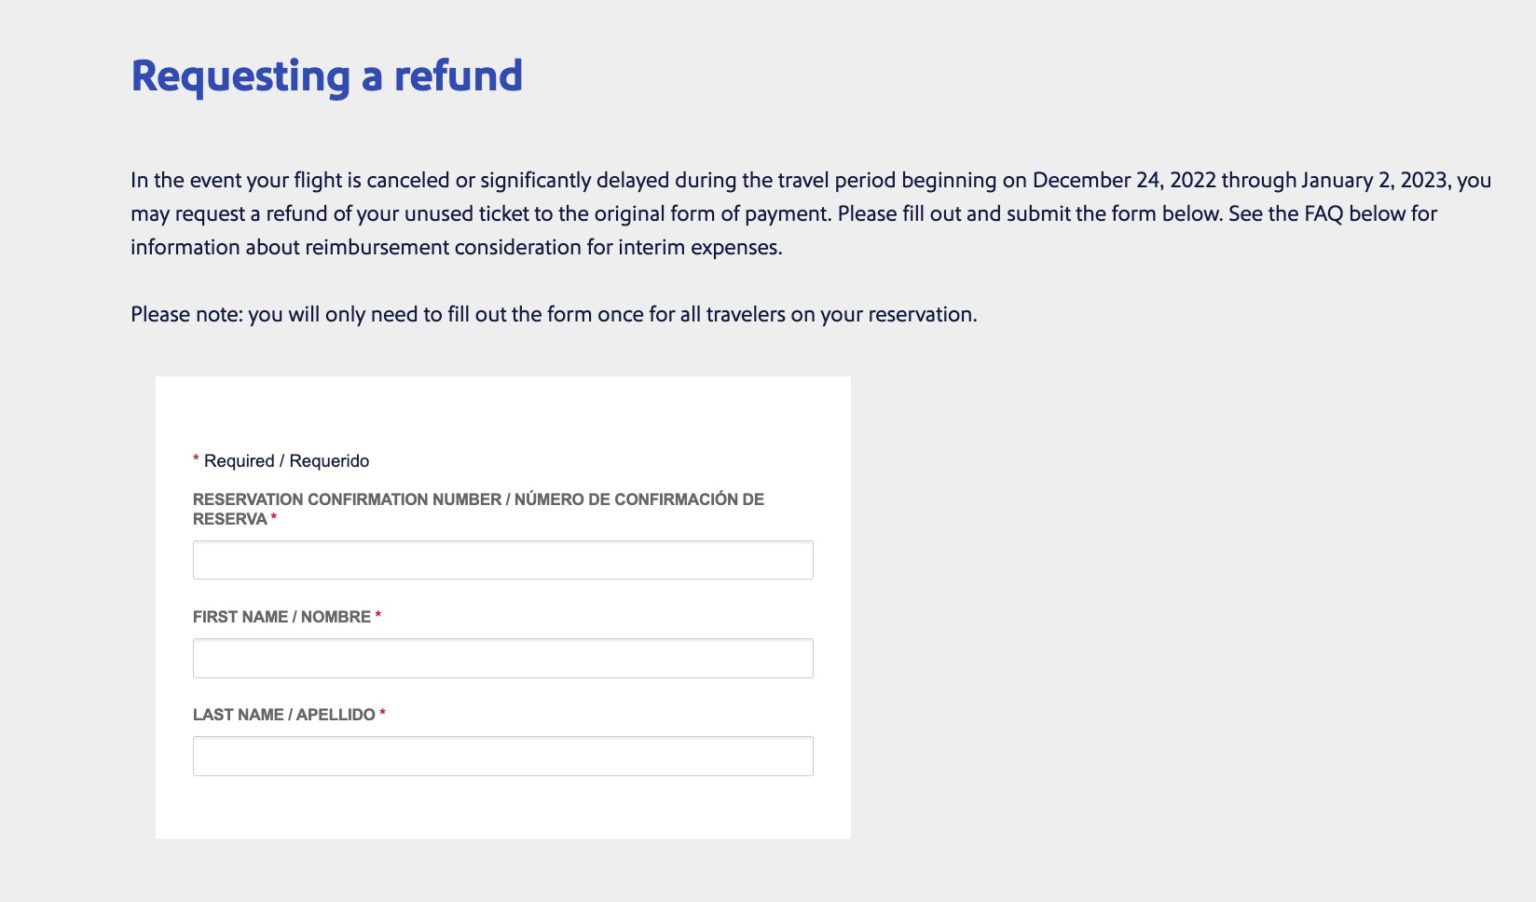The width and height of the screenshot is (1536, 902).
Task: Click the reservation confirmation number input field
Action: point(503,559)
